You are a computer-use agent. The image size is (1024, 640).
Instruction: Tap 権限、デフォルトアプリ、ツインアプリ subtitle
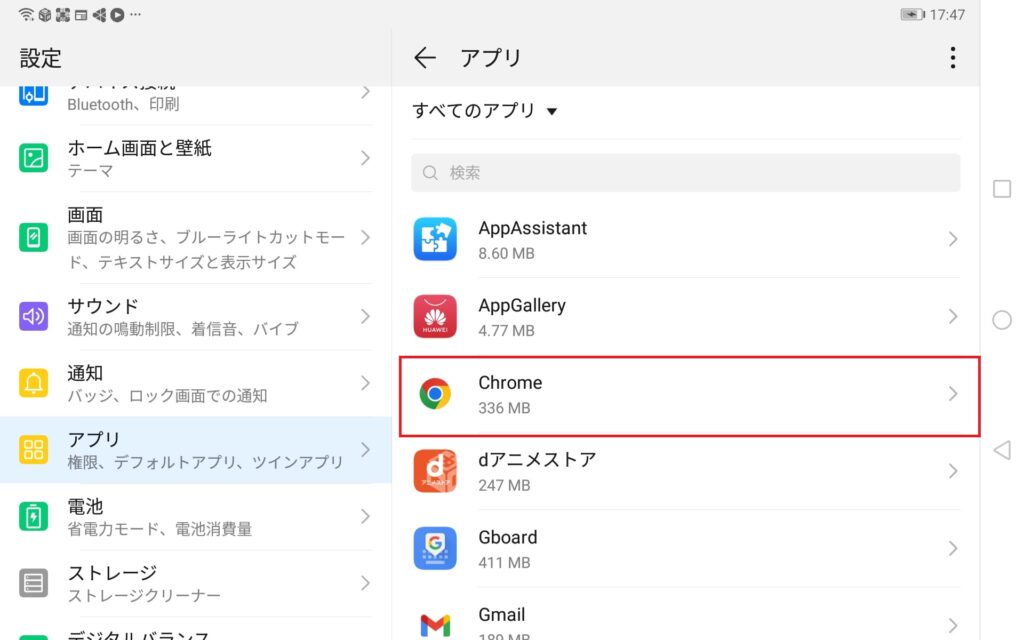coord(205,462)
